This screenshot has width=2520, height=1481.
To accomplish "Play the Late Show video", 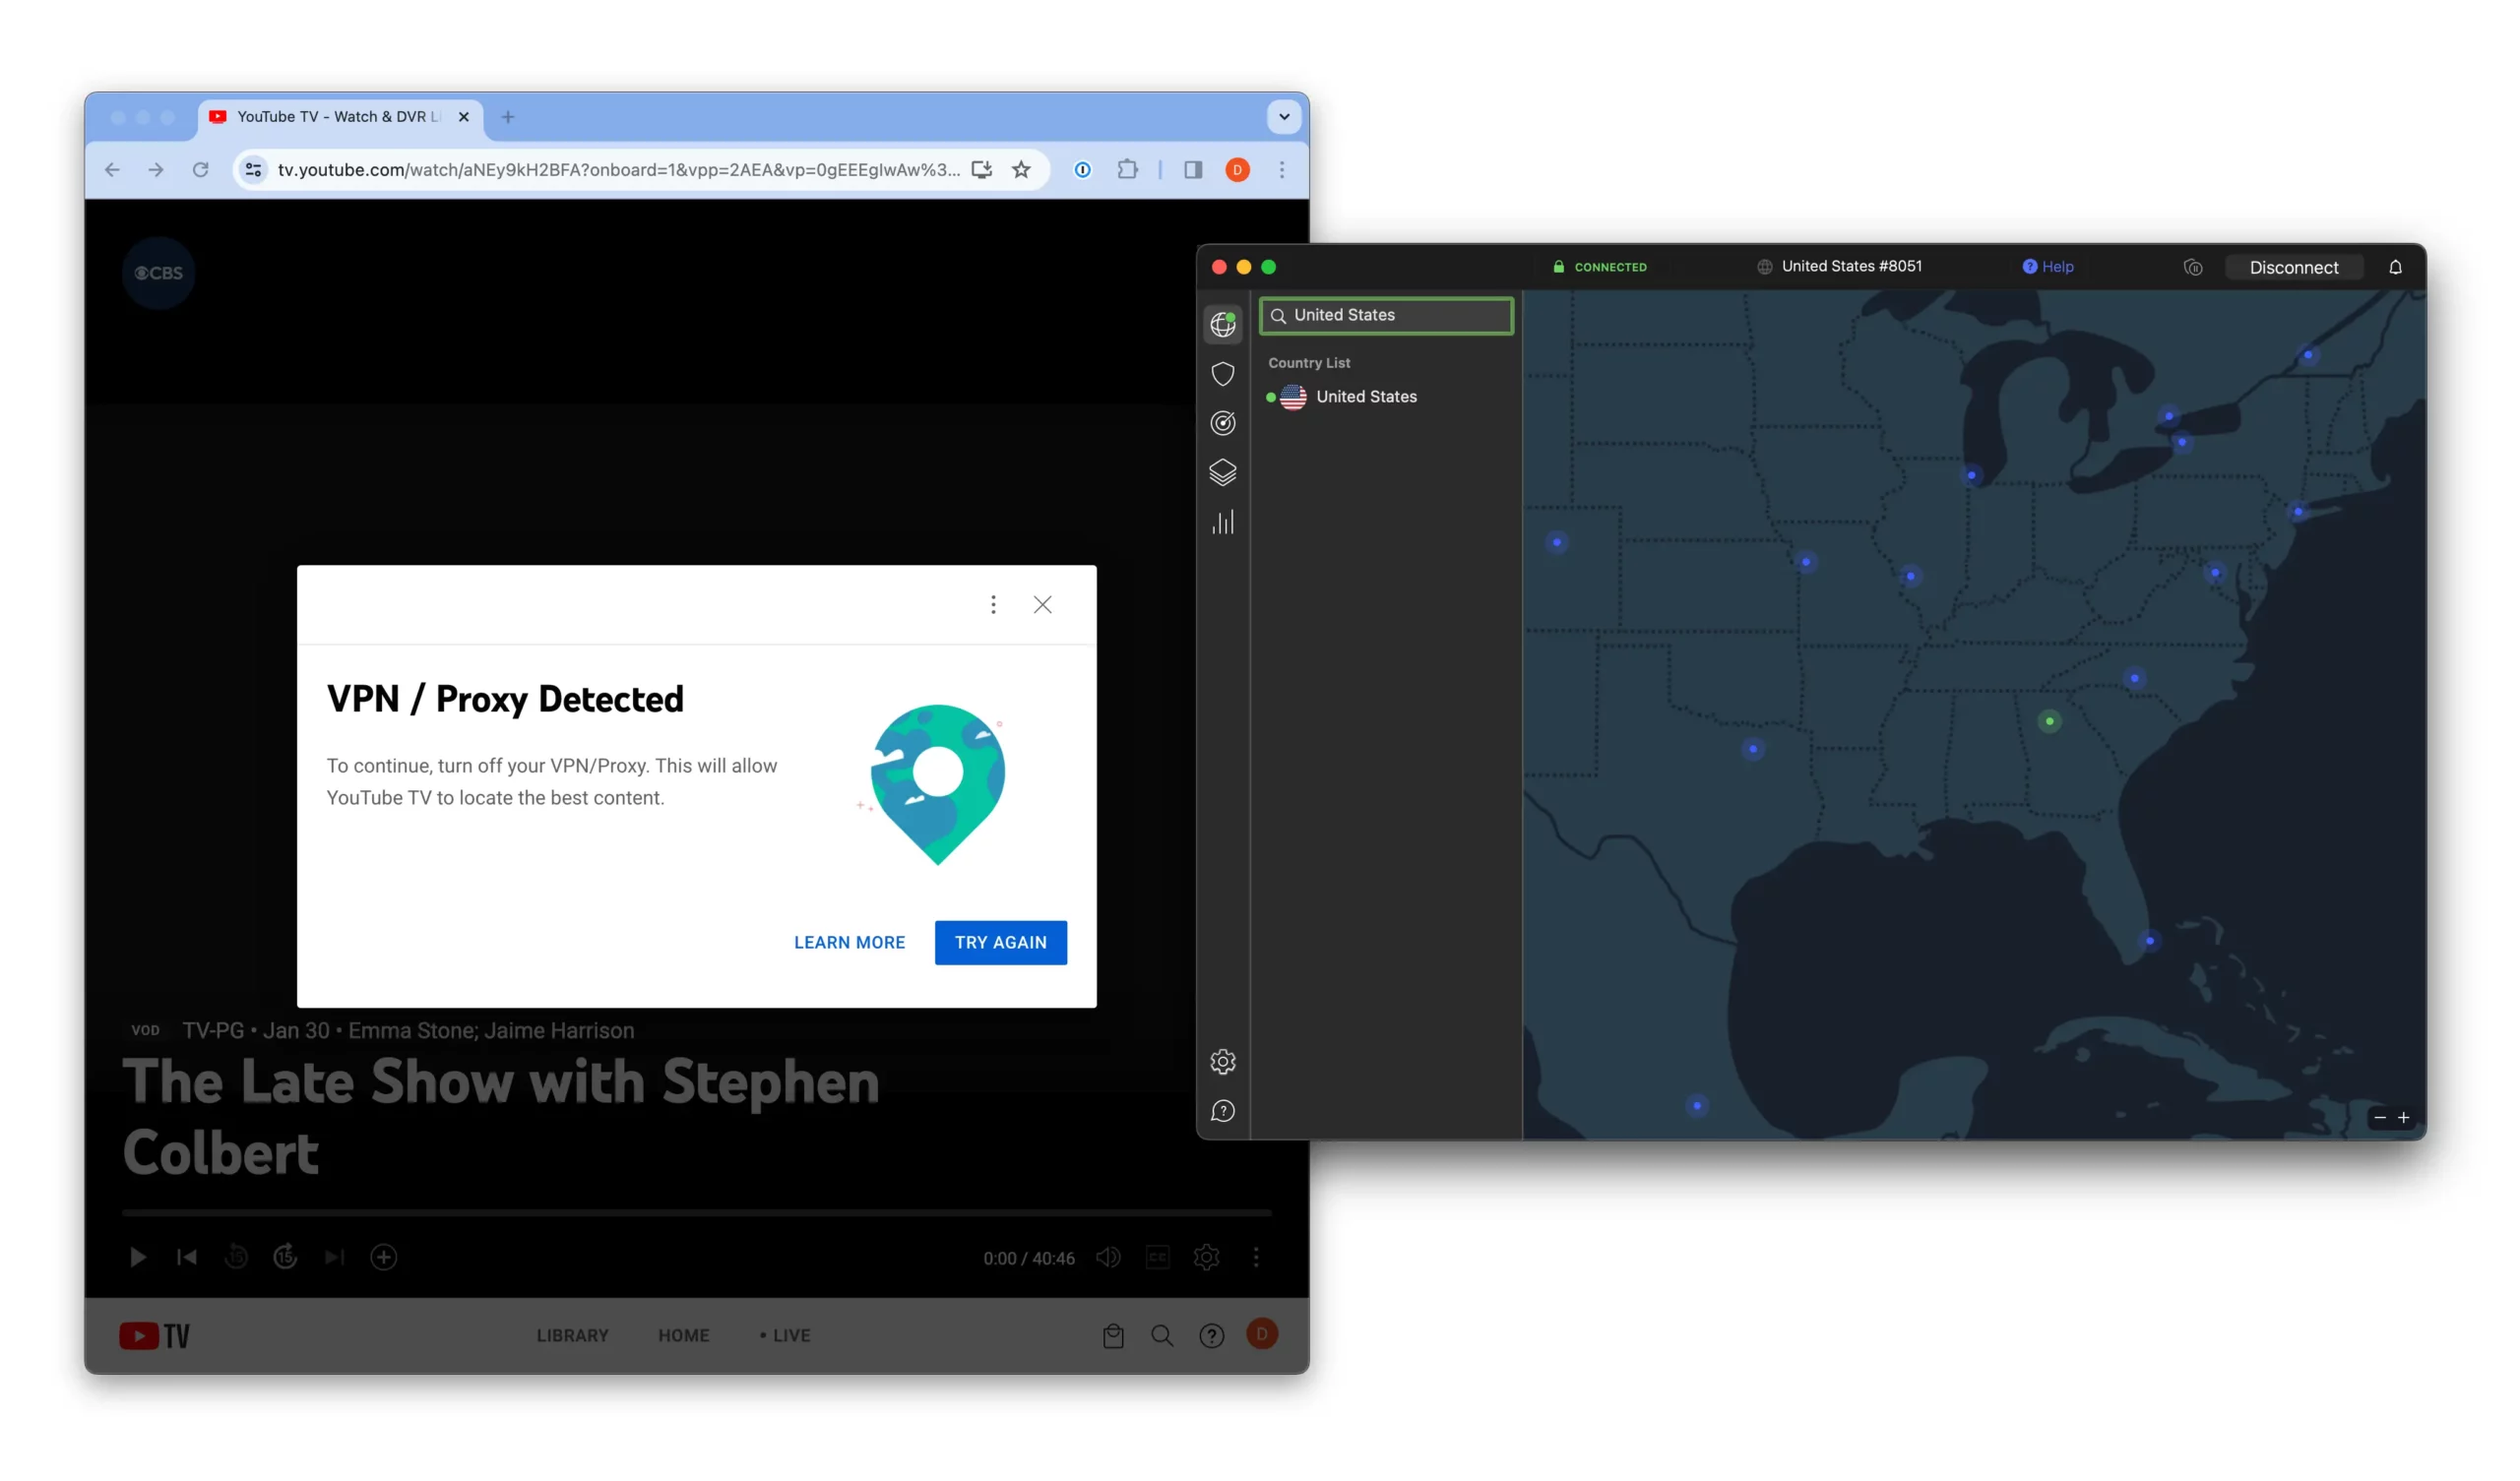I will 138,1257.
